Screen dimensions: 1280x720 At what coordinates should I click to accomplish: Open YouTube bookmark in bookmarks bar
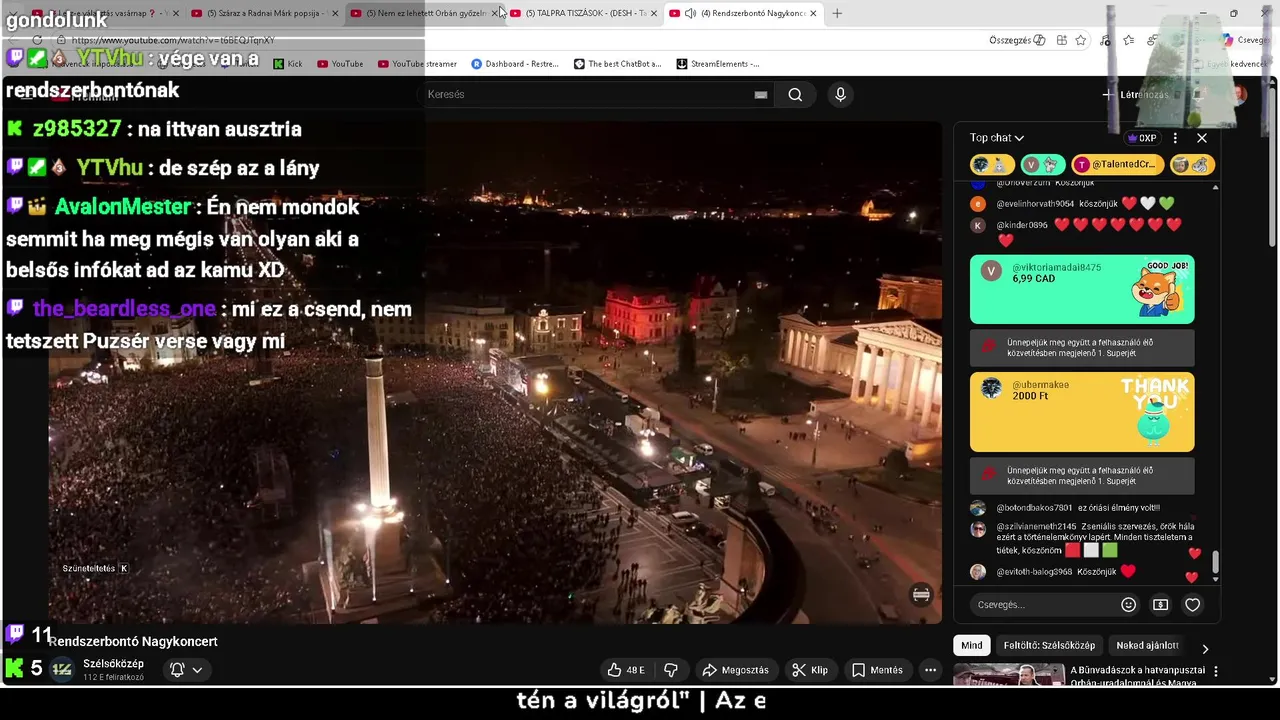click(x=340, y=64)
